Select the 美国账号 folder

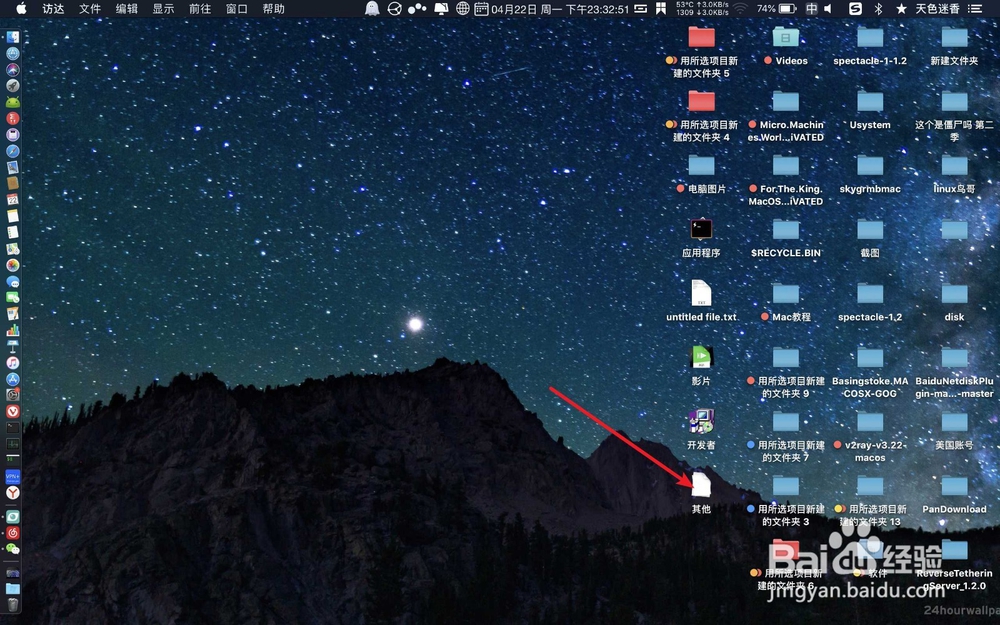(x=954, y=429)
